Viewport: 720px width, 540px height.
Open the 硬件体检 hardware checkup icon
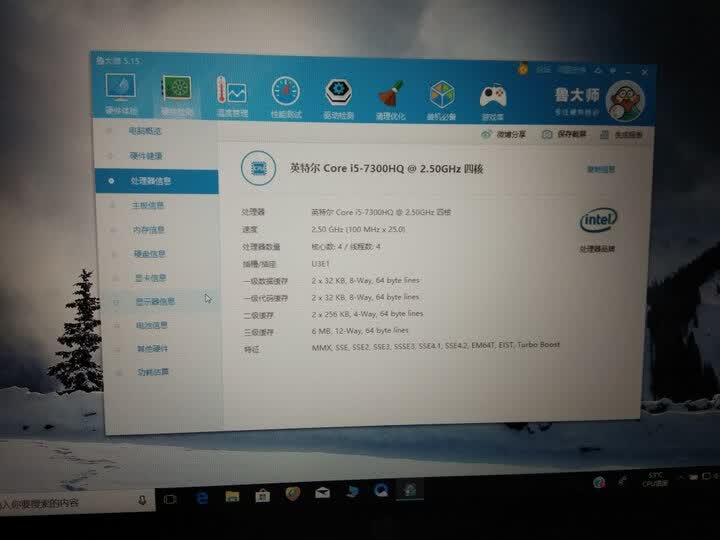point(121,93)
